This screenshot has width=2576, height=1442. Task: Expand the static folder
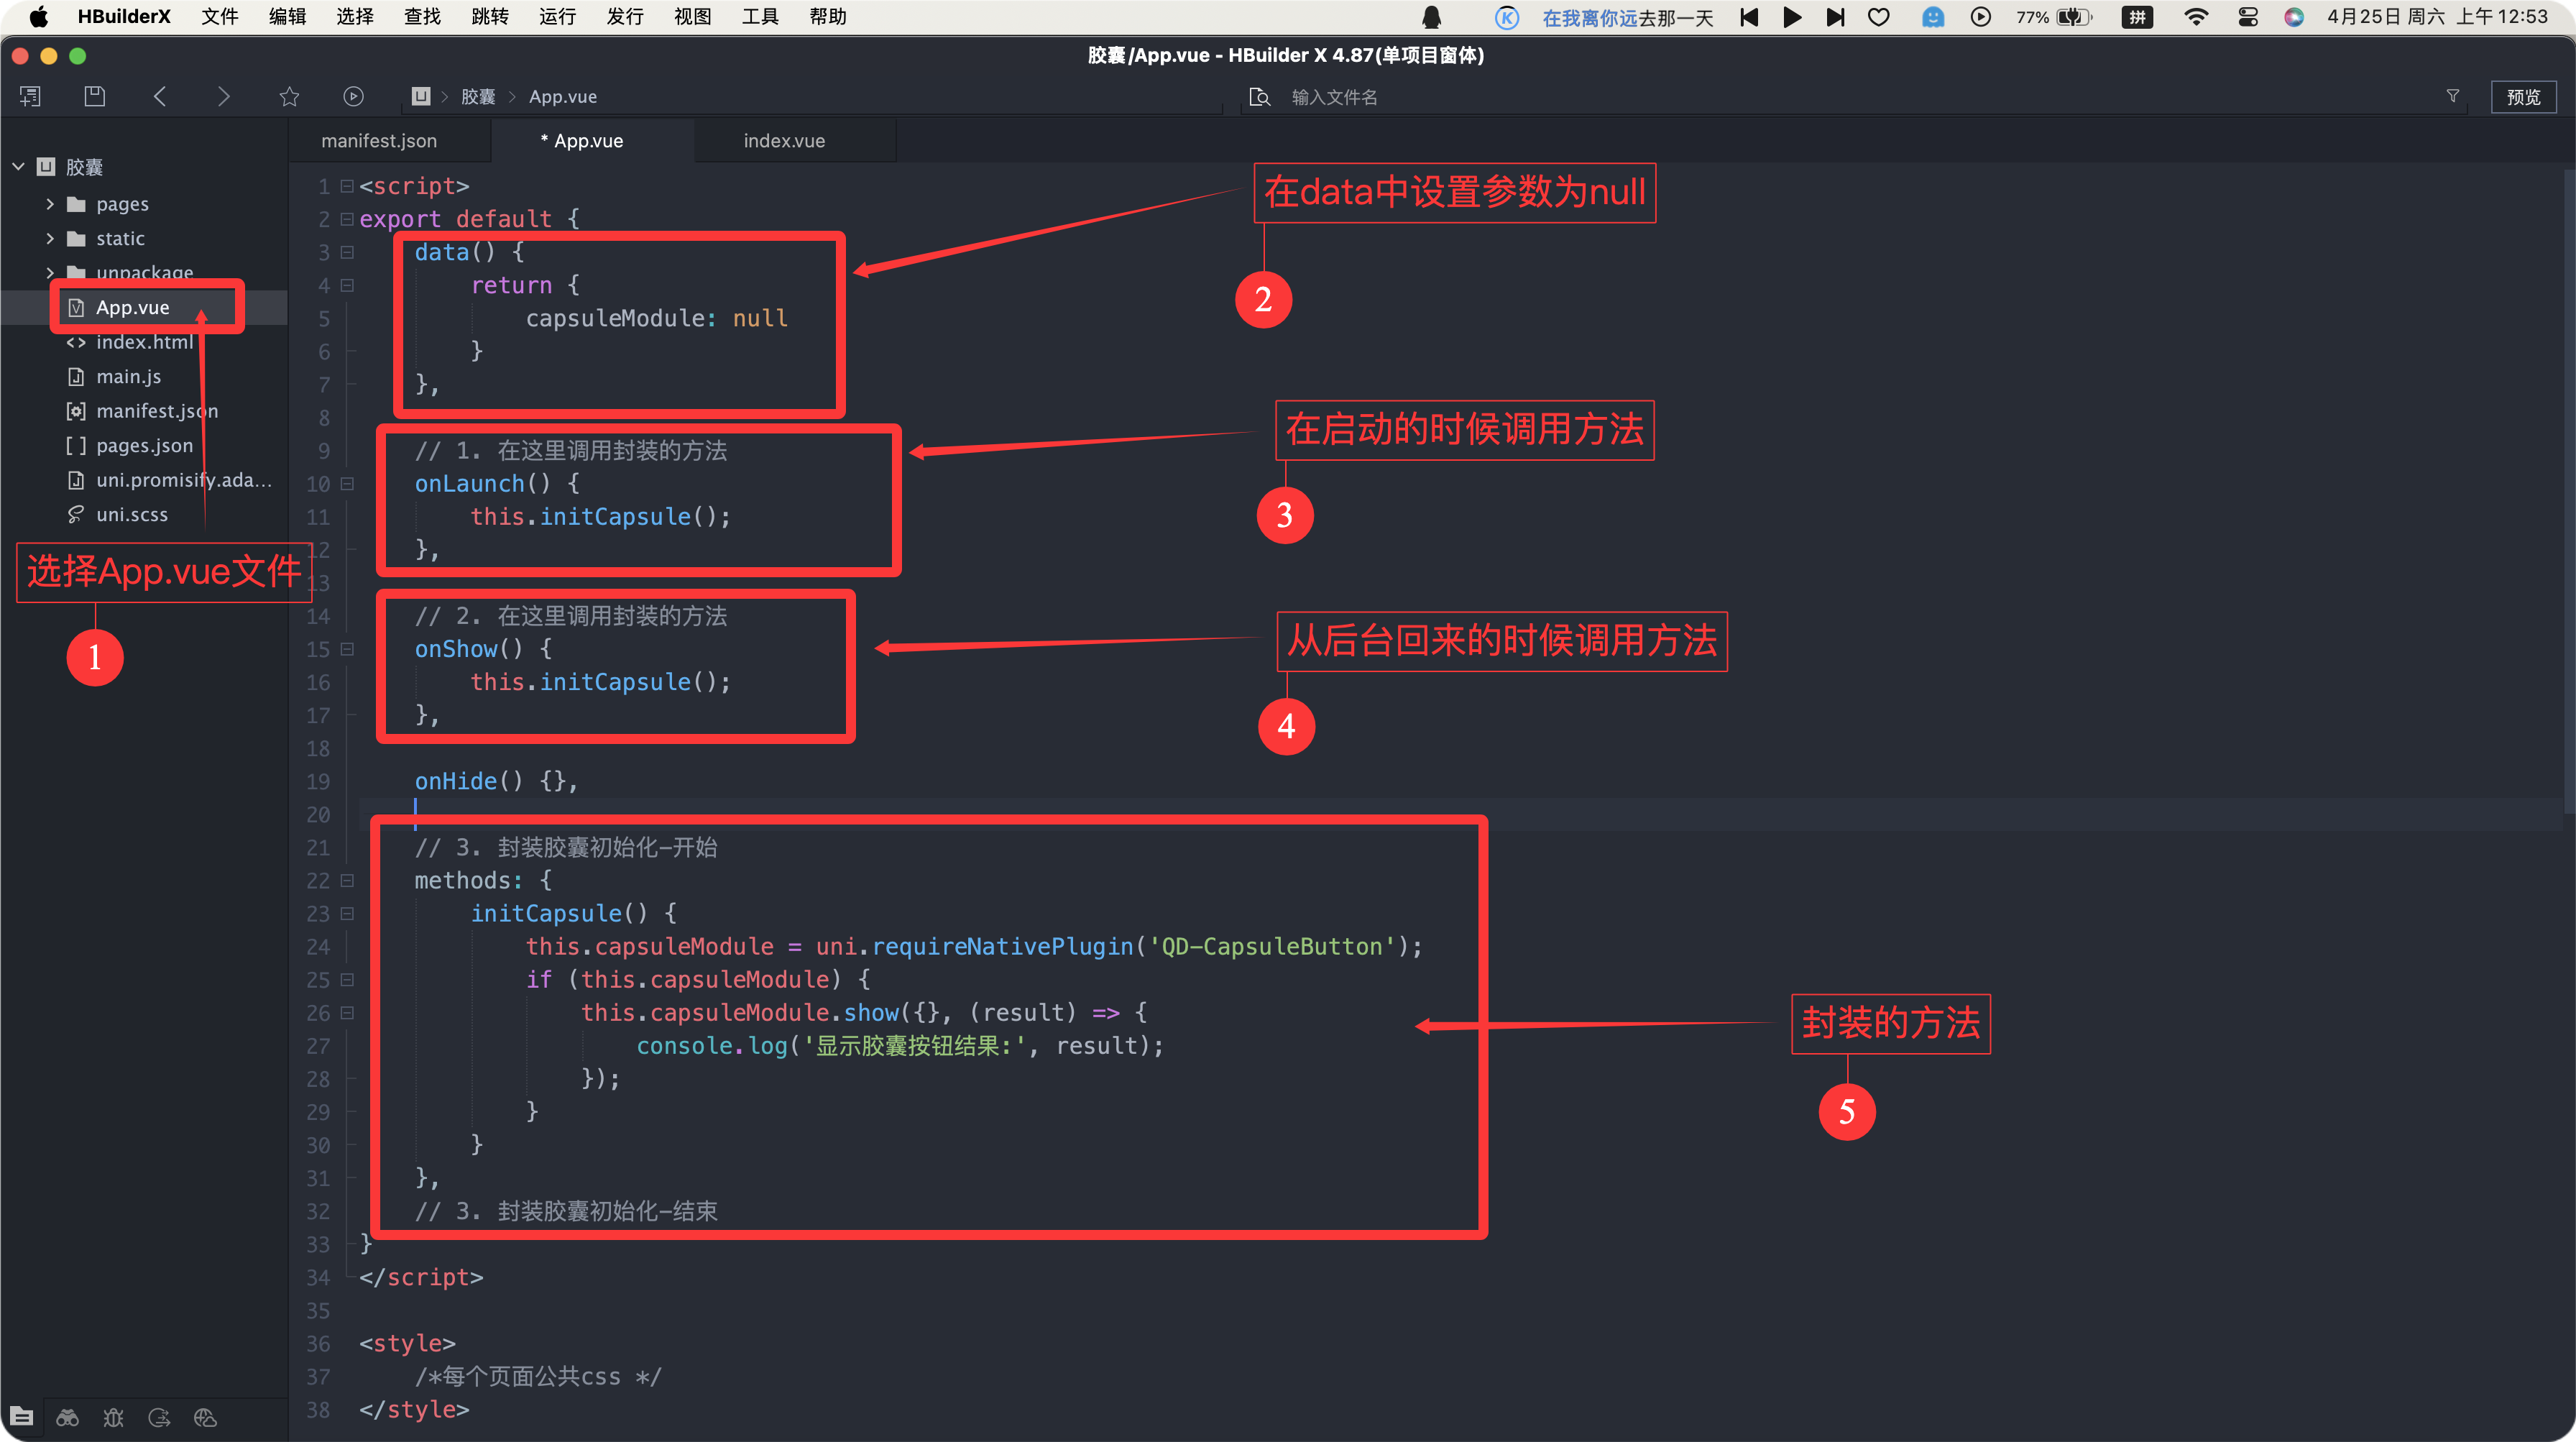point(50,238)
